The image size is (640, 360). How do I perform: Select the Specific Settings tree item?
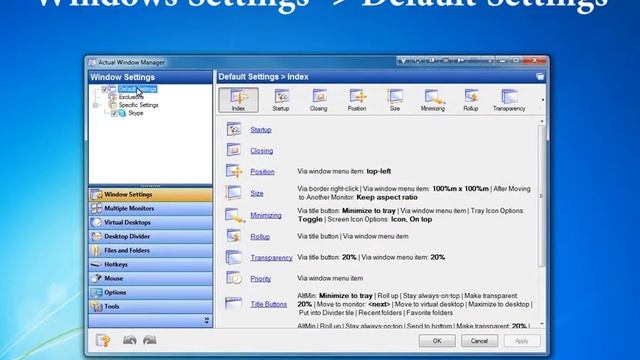pyautogui.click(x=138, y=105)
